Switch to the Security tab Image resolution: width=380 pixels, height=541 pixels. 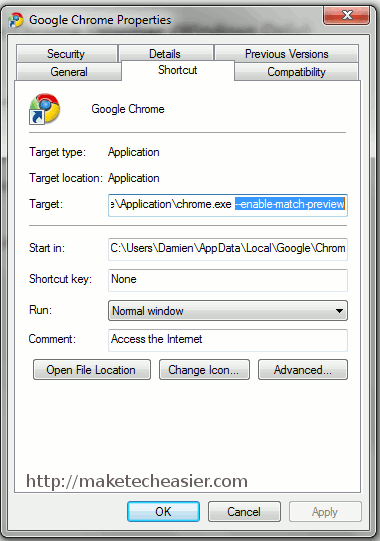[x=66, y=54]
